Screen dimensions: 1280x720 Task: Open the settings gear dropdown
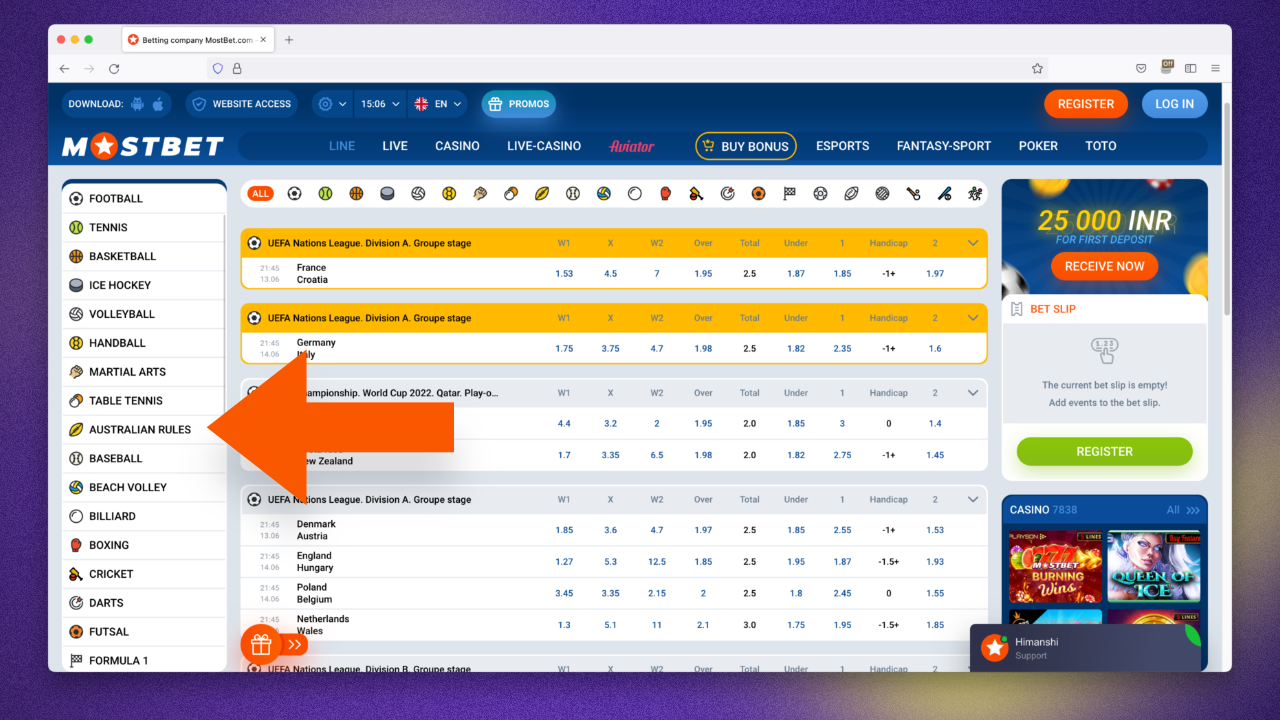point(330,104)
